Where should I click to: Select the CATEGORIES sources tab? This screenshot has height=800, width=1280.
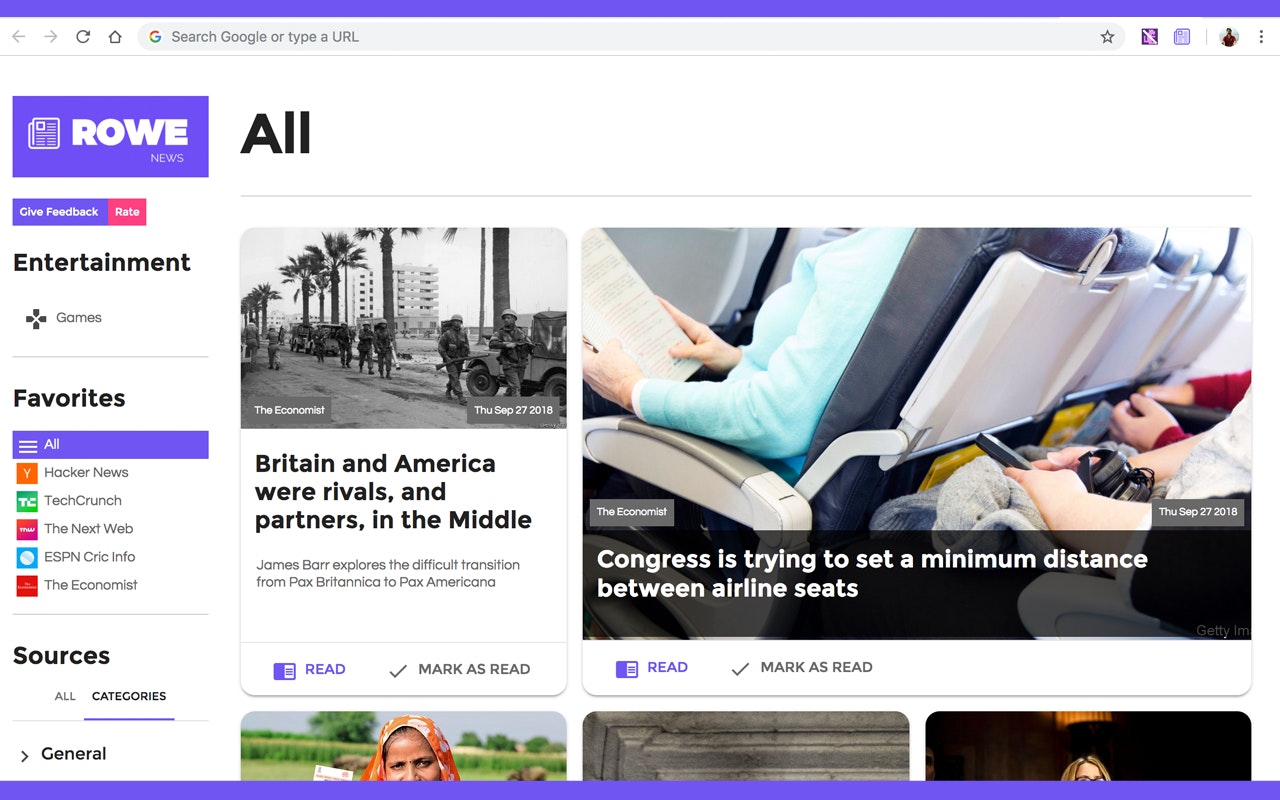[x=129, y=696]
